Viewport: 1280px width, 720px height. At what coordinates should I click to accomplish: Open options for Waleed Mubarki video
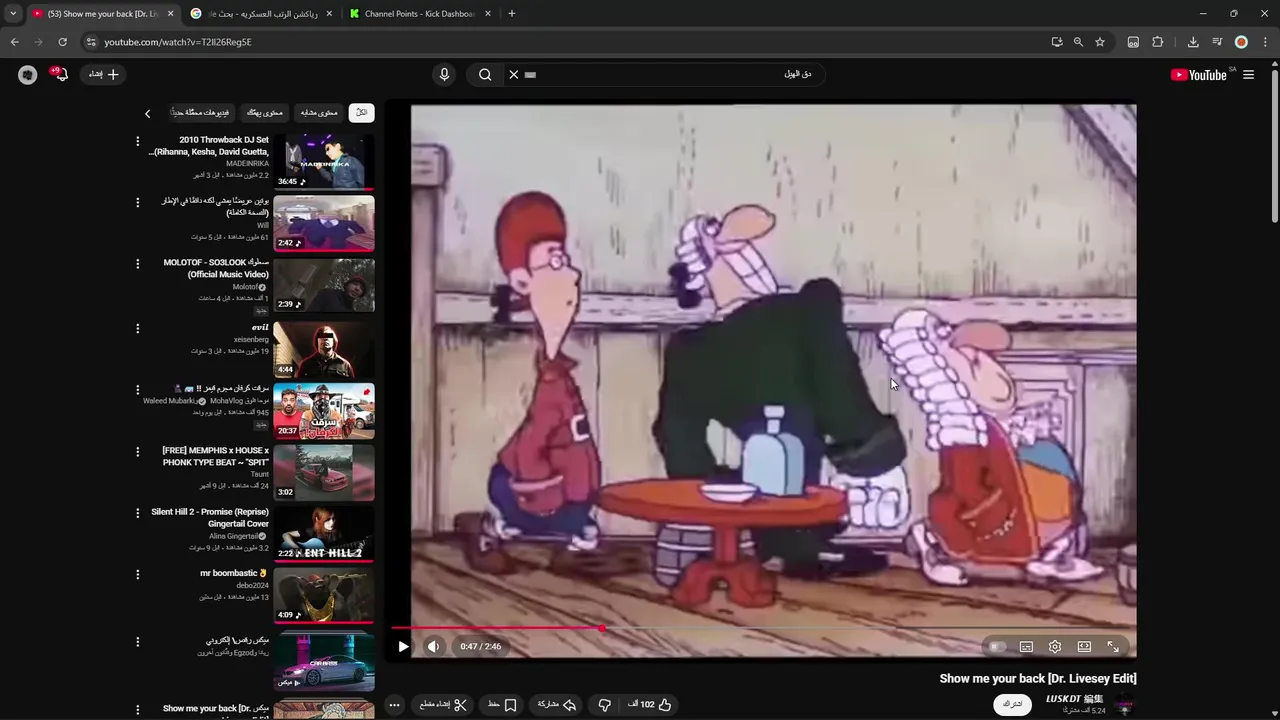138,389
